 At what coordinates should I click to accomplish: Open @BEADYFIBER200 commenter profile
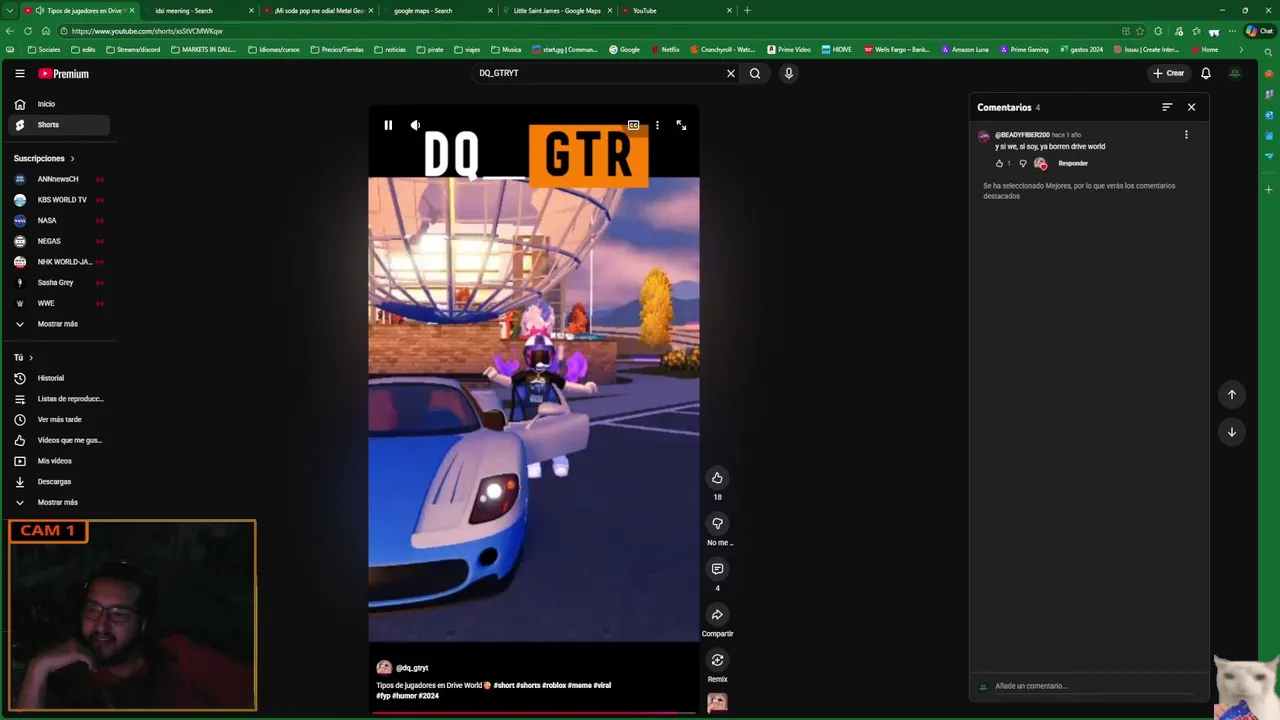[x=1022, y=135]
